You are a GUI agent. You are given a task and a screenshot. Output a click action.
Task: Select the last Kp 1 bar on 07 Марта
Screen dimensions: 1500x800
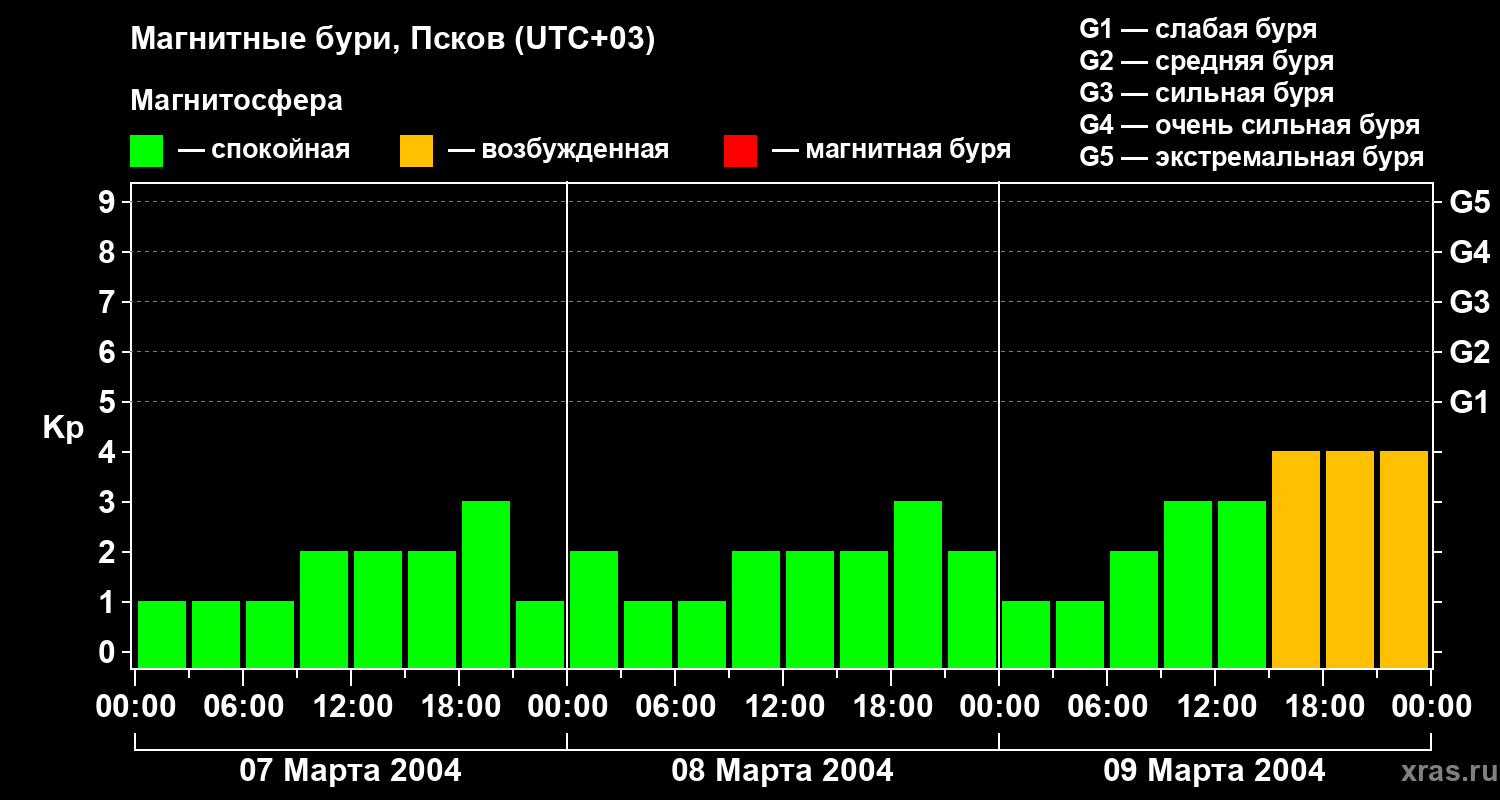(540, 634)
